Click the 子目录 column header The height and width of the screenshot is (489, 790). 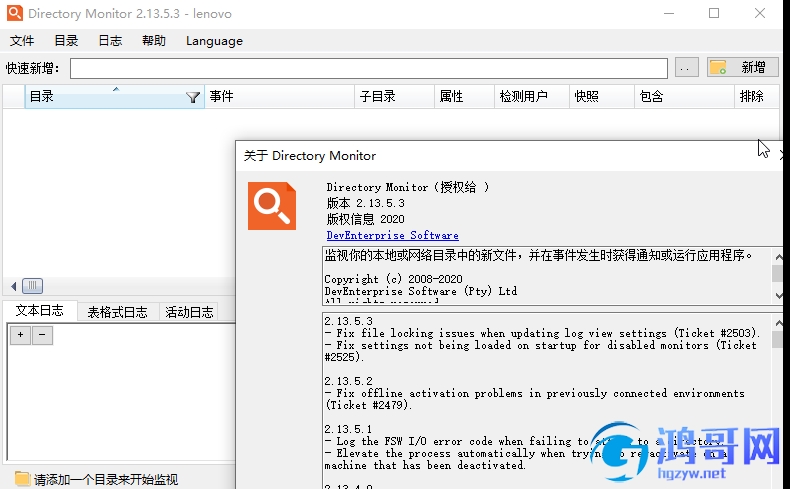coord(394,96)
